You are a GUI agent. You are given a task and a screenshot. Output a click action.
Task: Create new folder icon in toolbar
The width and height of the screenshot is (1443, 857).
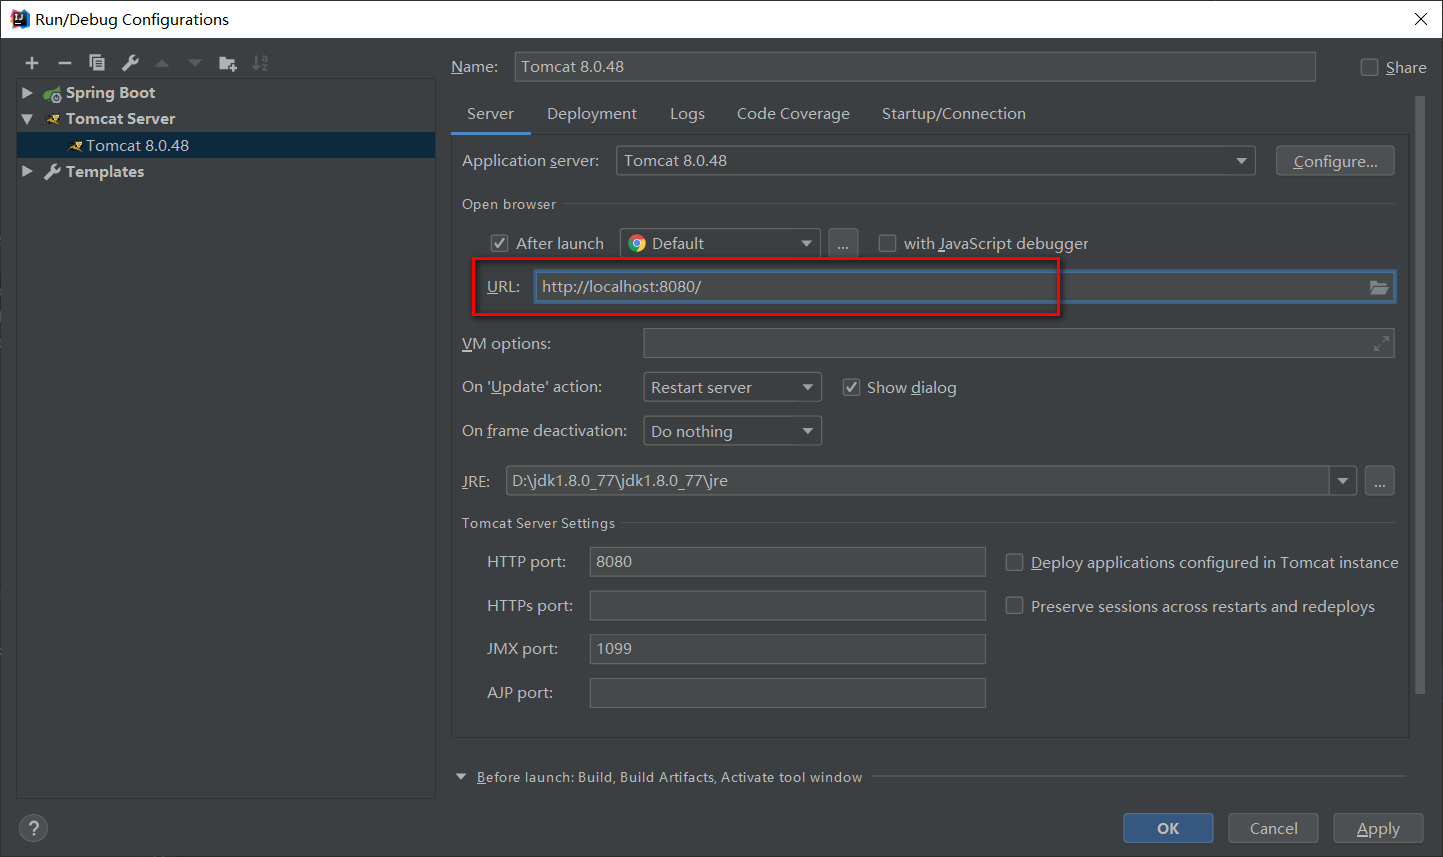pyautogui.click(x=228, y=63)
